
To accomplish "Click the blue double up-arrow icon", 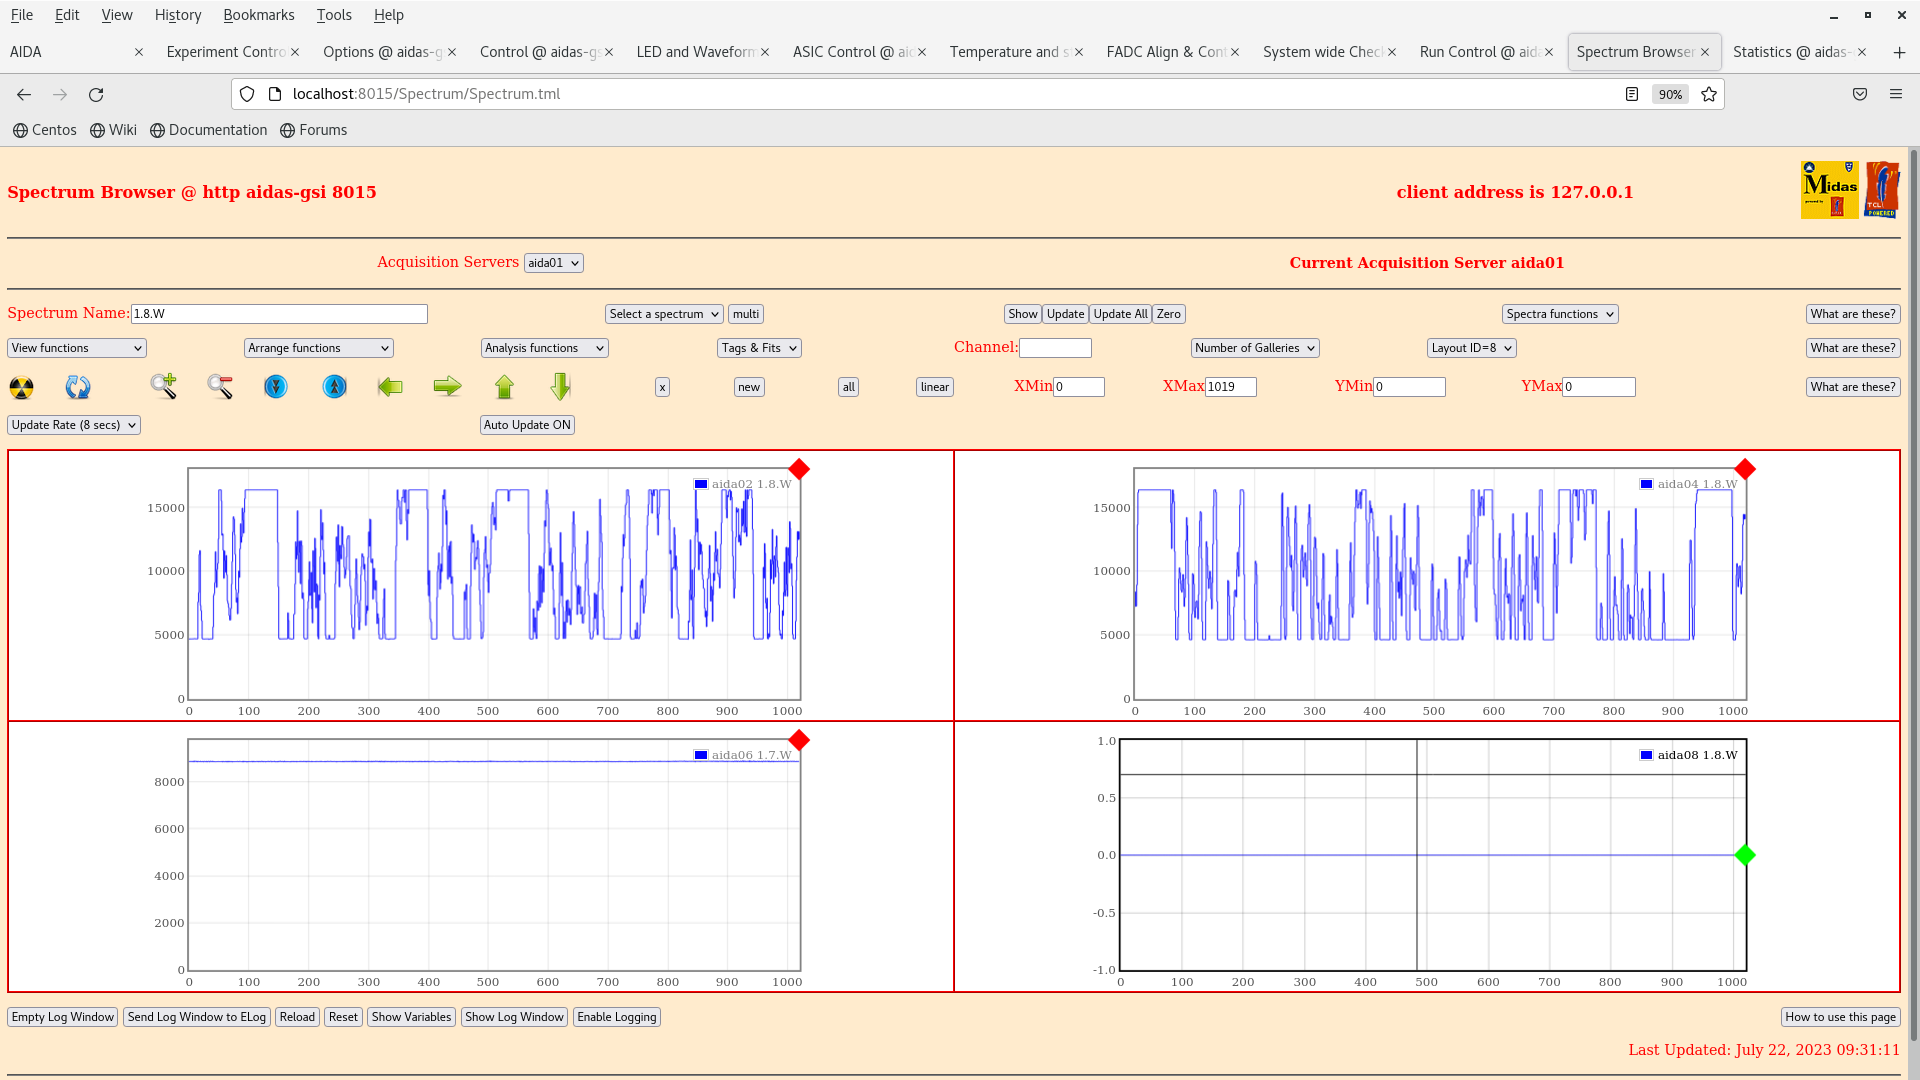I will [x=334, y=387].
